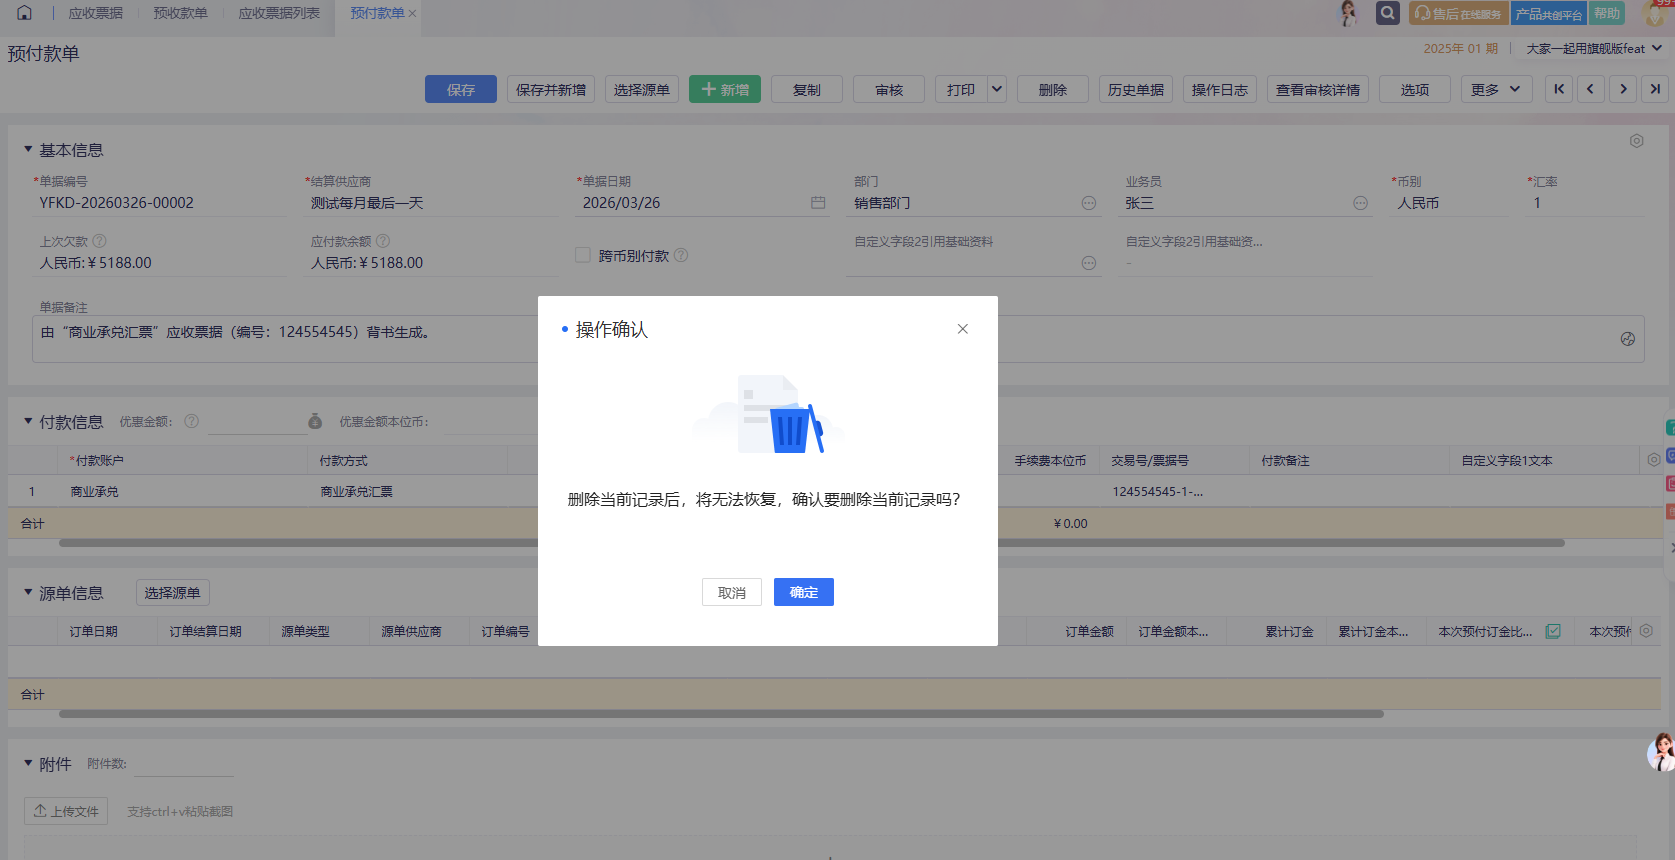Image resolution: width=1675 pixels, height=860 pixels.
Task: Jump to the last record arrow
Action: tap(1655, 89)
